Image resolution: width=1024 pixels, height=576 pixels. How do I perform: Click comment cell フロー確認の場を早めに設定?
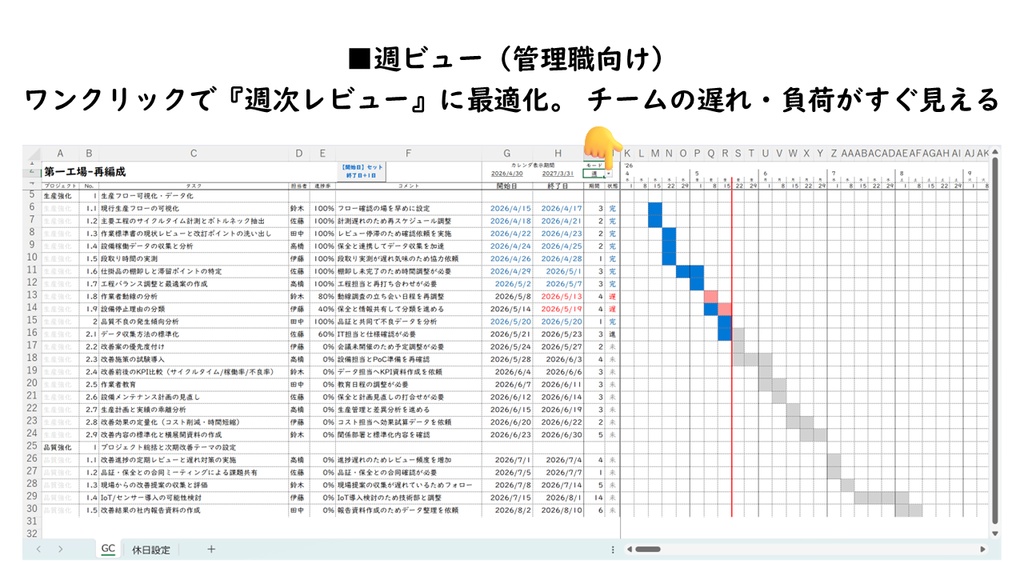coord(409,208)
